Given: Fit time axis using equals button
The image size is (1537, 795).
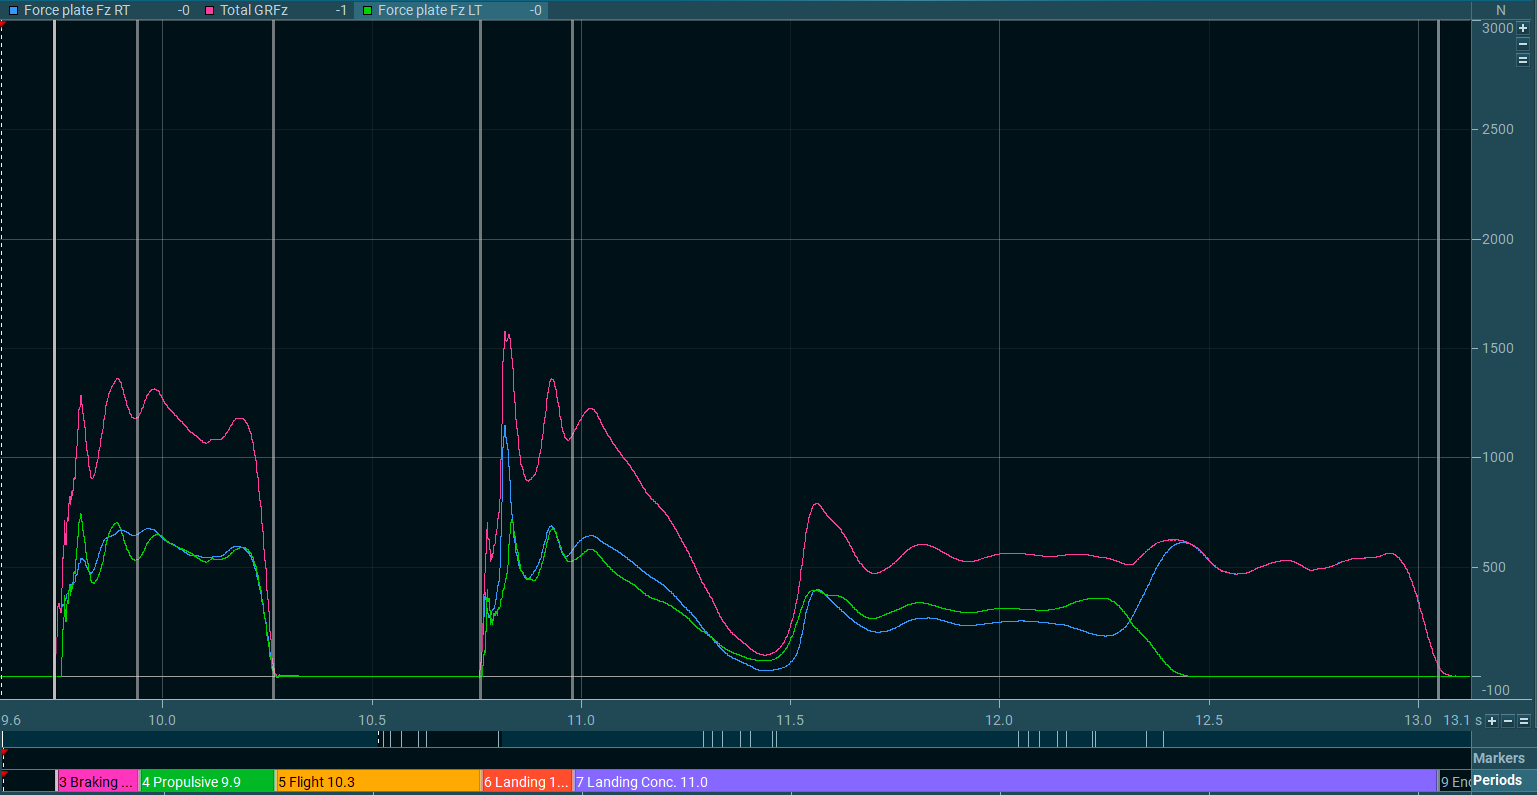Looking at the screenshot, I should click(1524, 721).
